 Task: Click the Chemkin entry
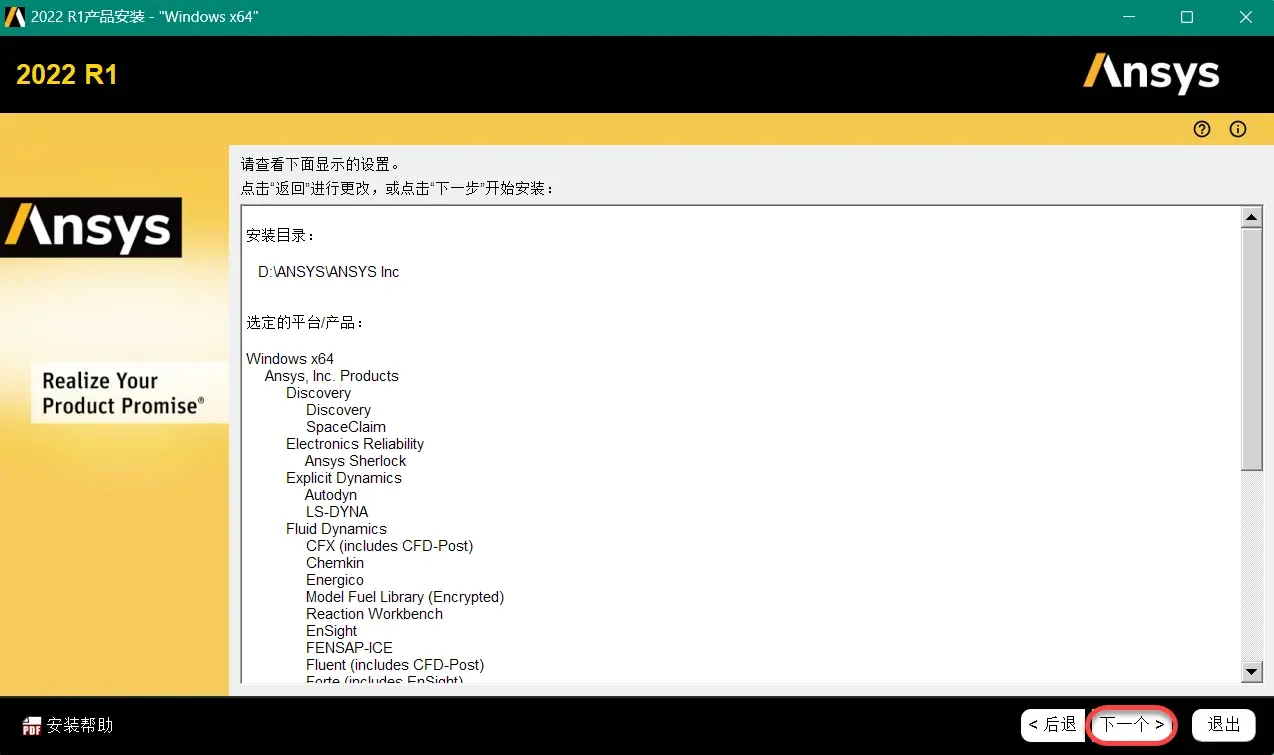335,563
